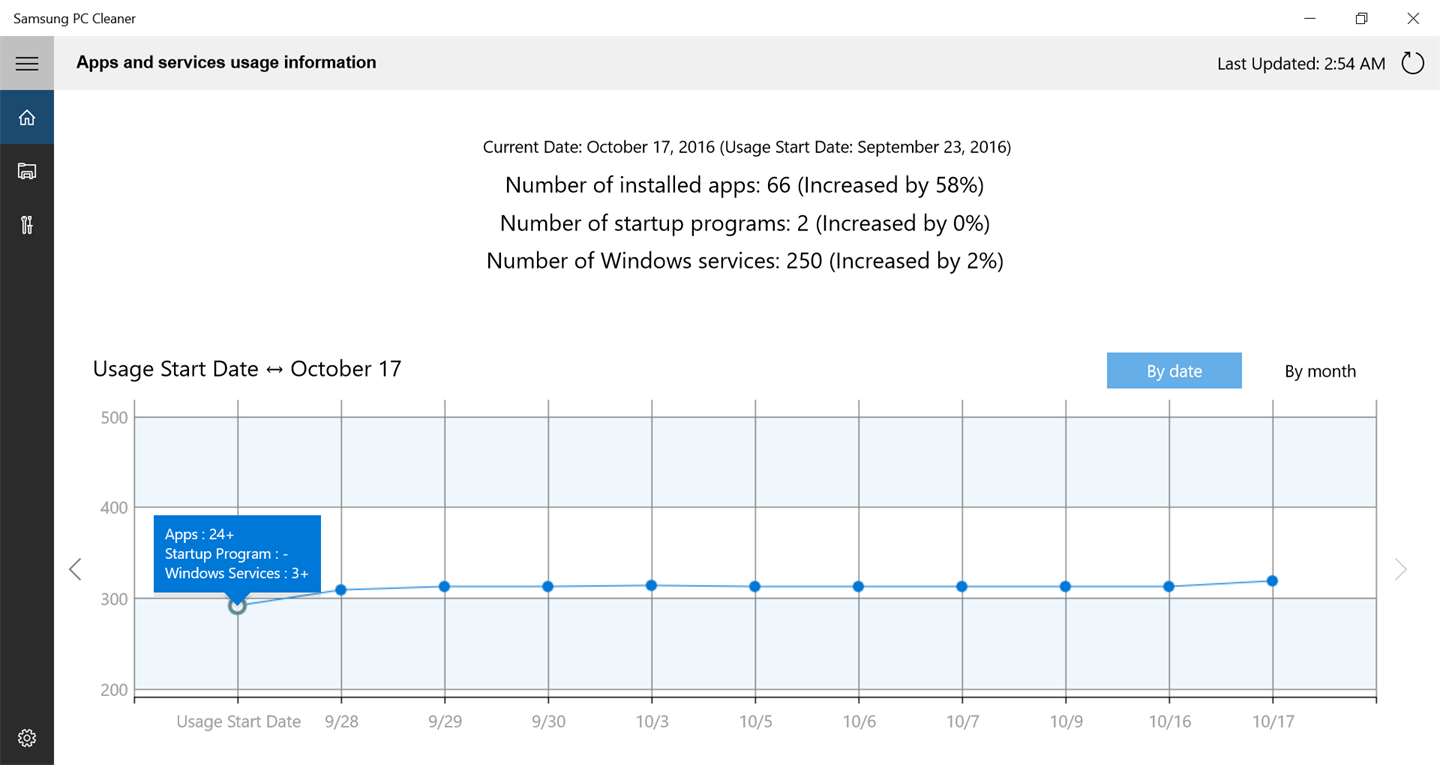The width and height of the screenshot is (1440, 765).
Task: Click the 10/6 data point on chart
Action: point(858,586)
